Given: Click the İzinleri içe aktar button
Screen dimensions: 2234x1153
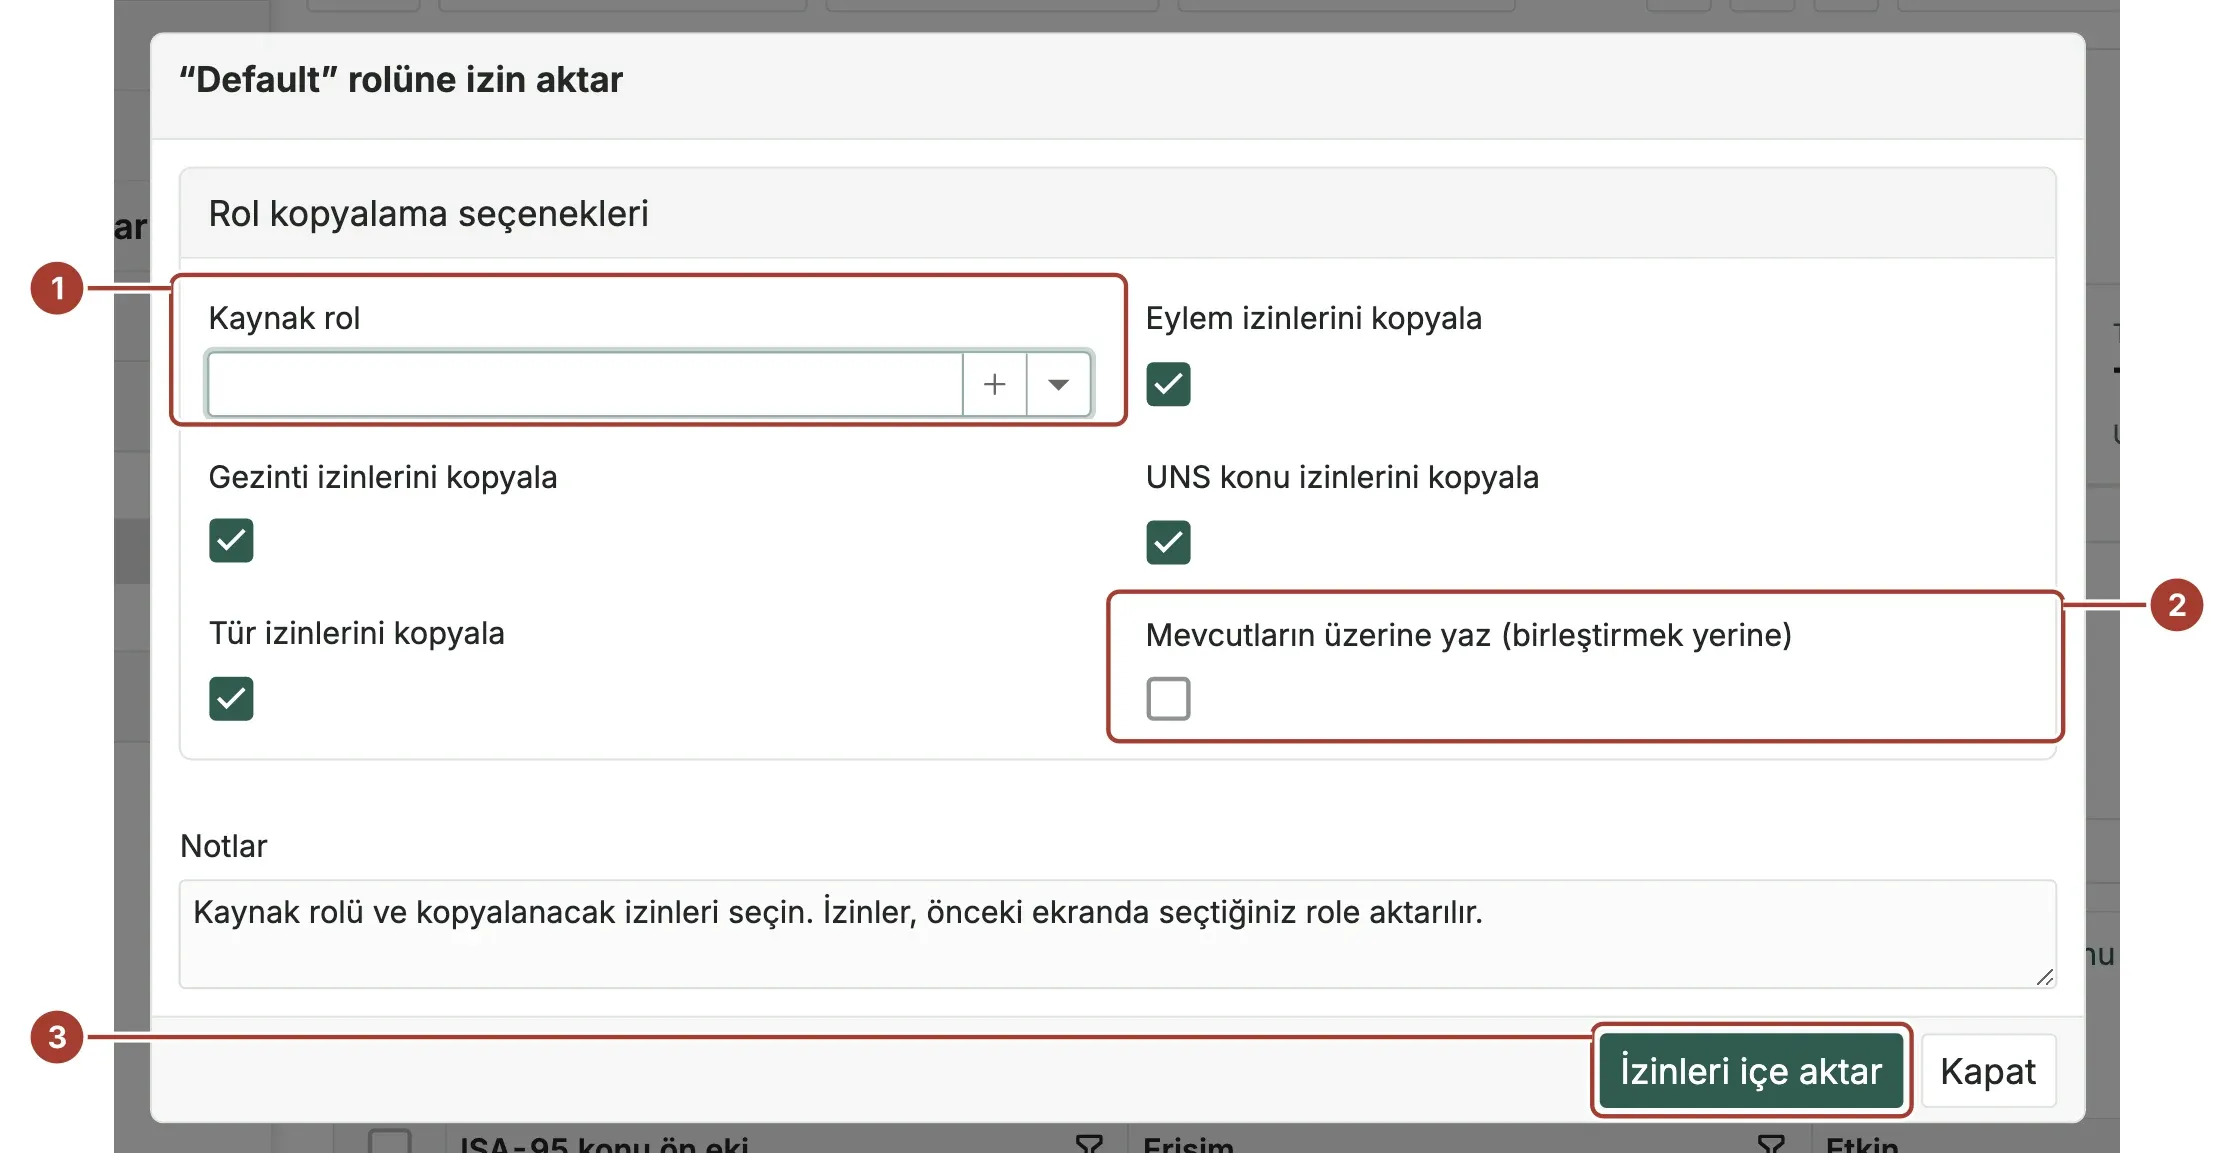Looking at the screenshot, I should (1751, 1071).
